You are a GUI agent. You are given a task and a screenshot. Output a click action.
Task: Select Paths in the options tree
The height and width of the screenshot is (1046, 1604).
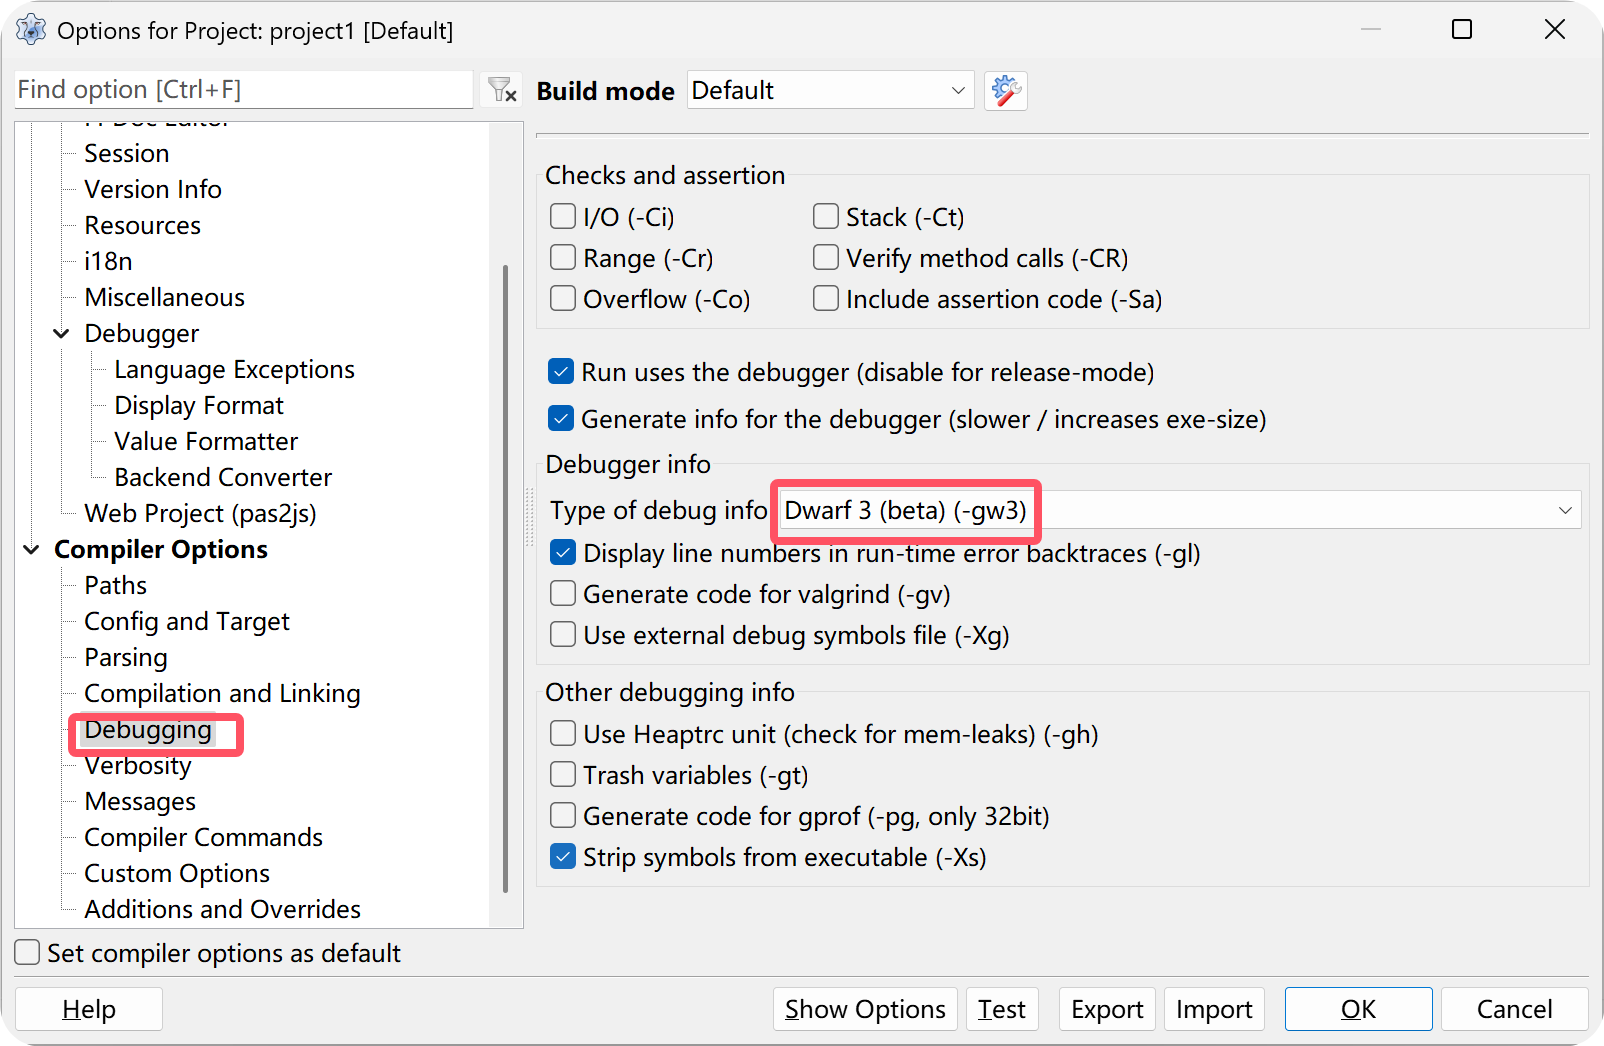click(x=115, y=586)
